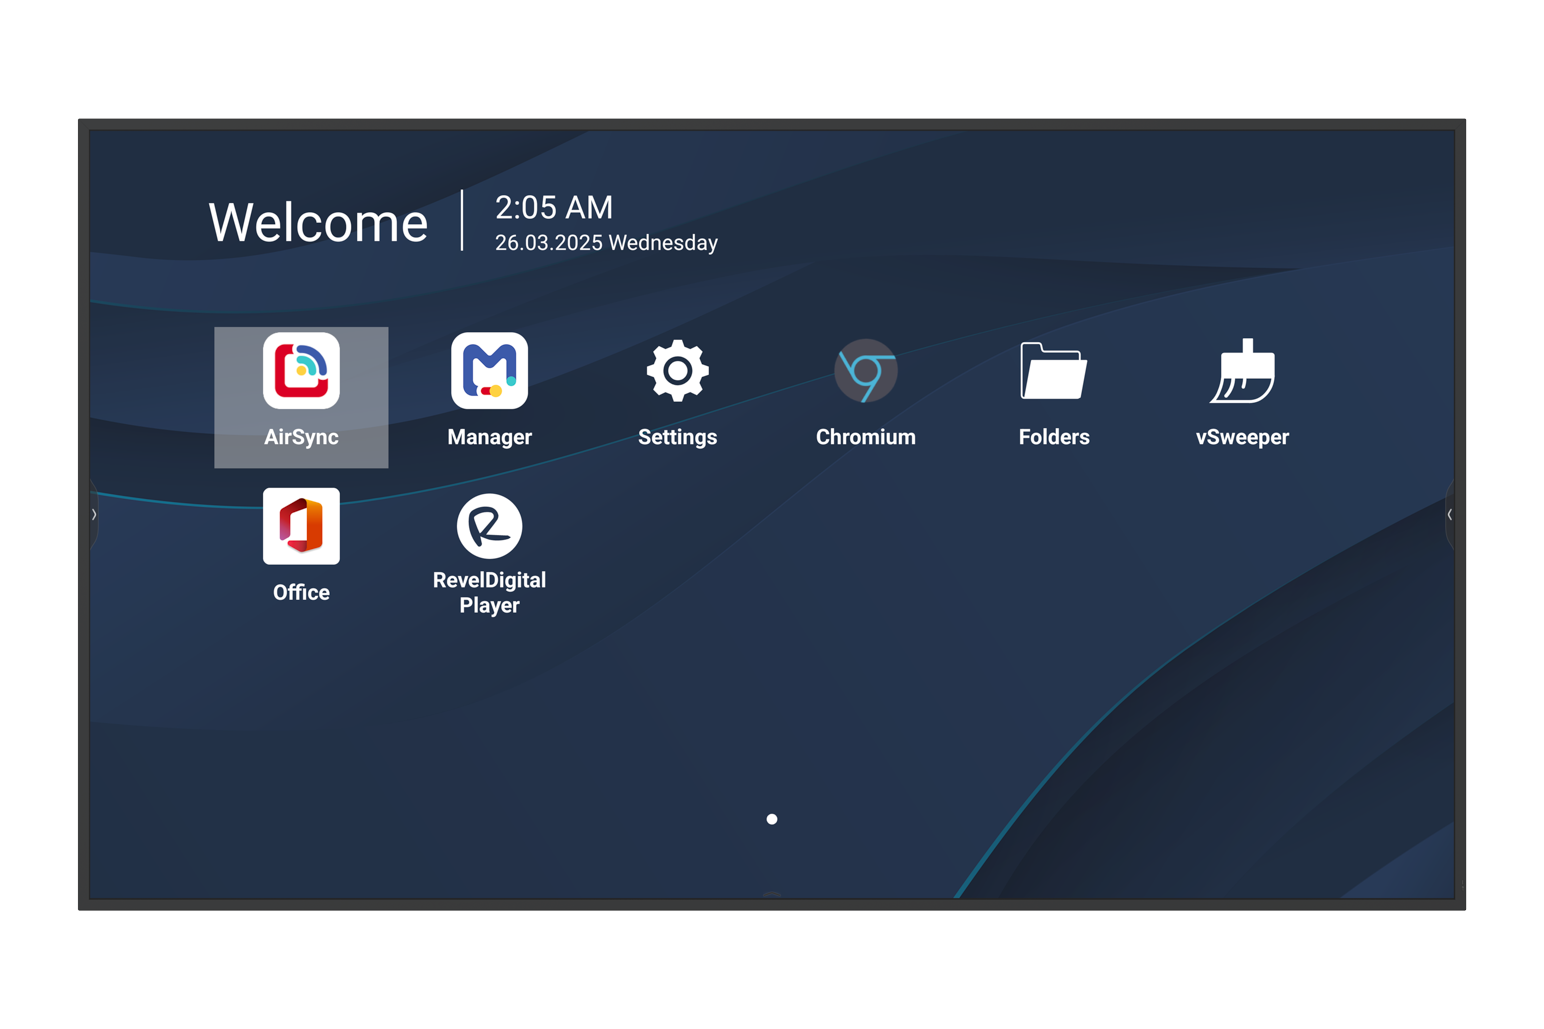Start the Chromium browser
Image resolution: width=1544 pixels, height=1029 pixels.
tap(866, 370)
